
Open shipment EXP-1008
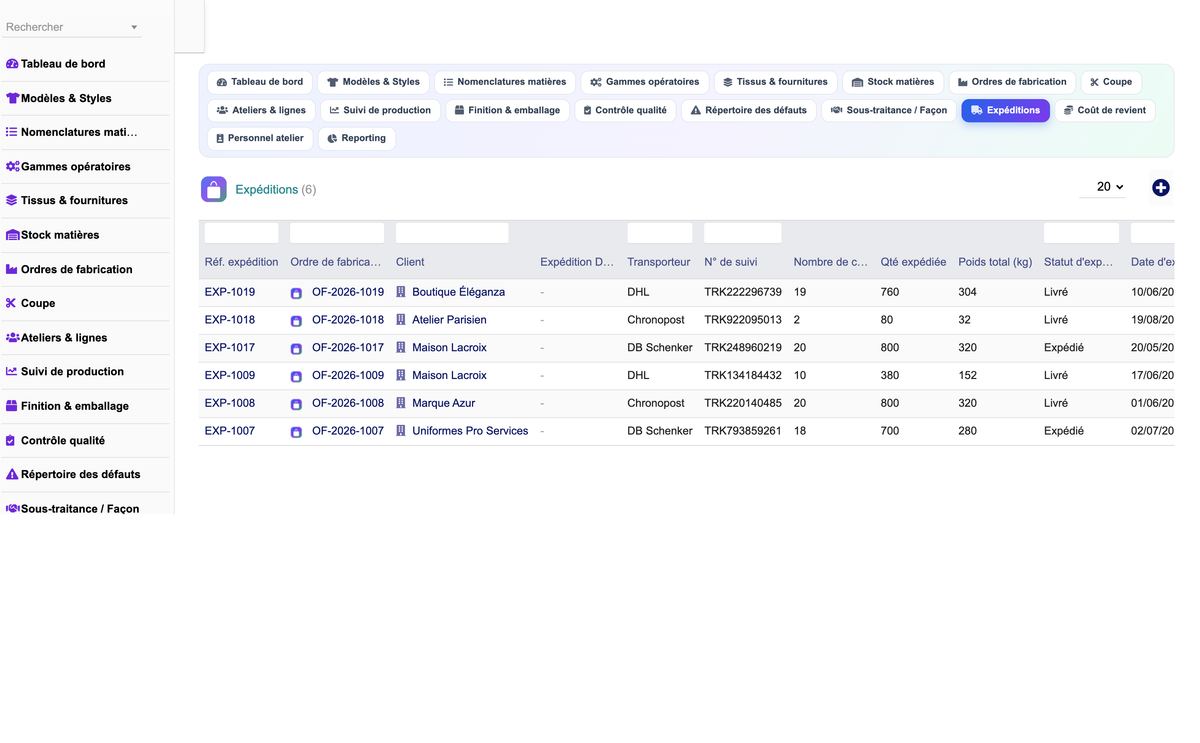click(230, 403)
